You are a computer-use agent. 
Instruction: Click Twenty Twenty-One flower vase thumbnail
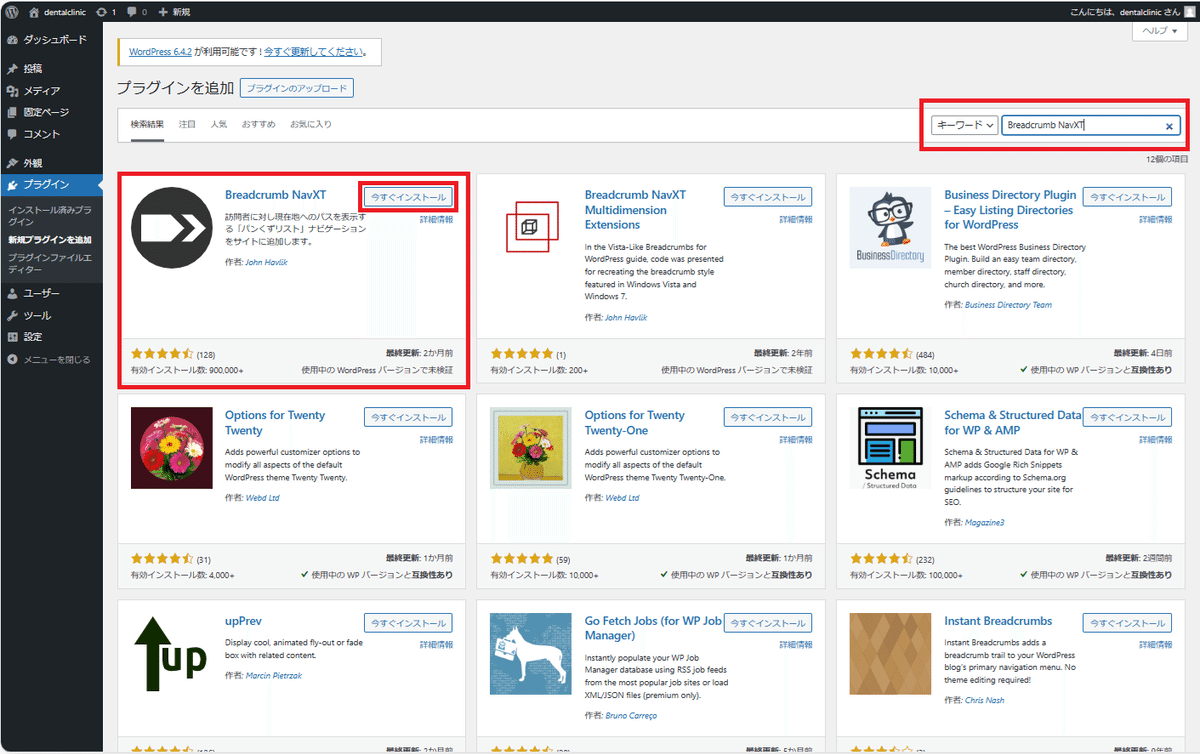(x=532, y=448)
